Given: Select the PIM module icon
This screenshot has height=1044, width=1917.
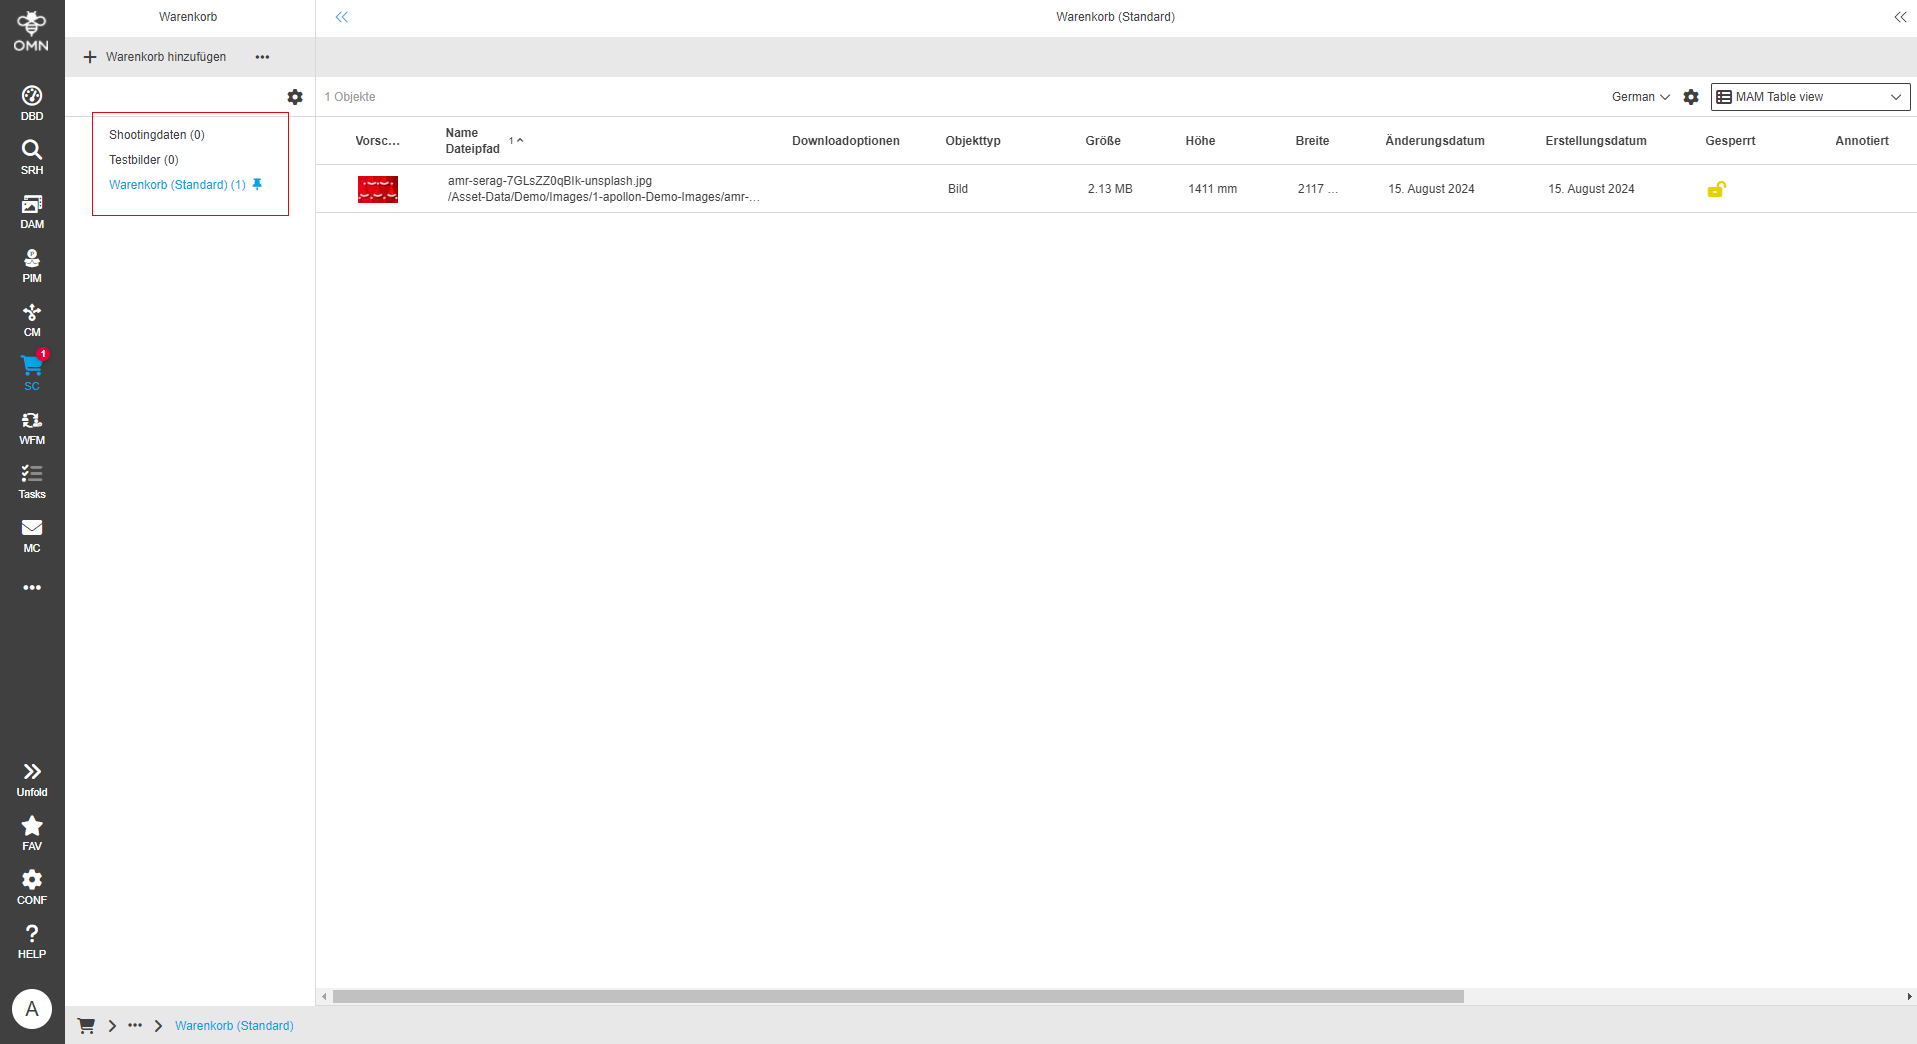Looking at the screenshot, I should (x=31, y=261).
